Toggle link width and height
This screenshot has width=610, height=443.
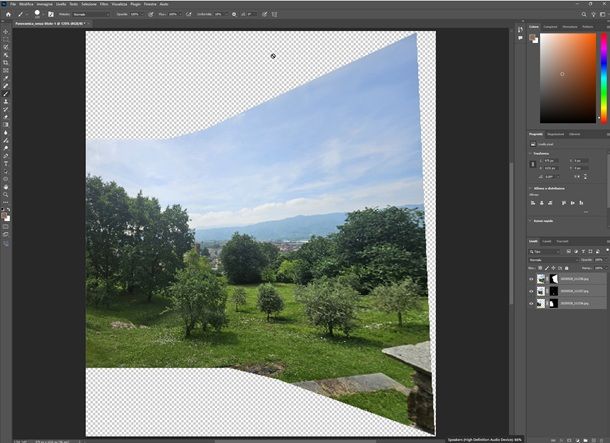(533, 164)
